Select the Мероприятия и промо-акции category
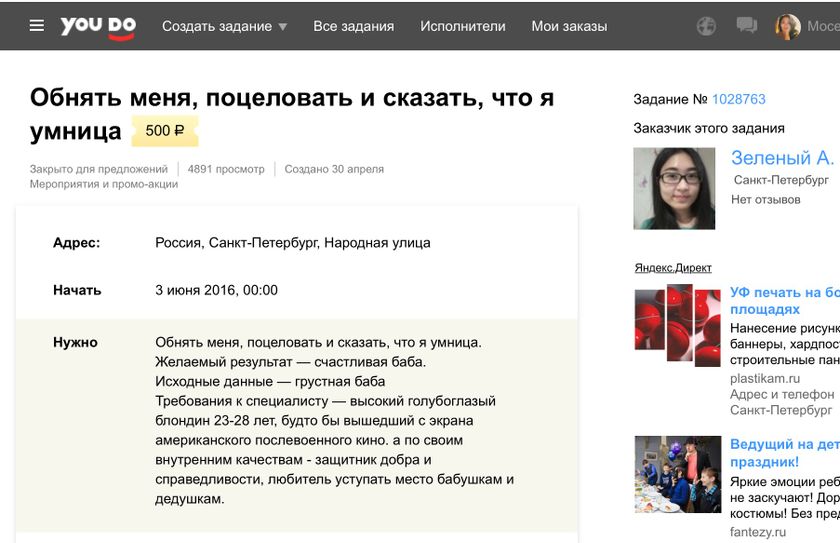Image resolution: width=840 pixels, height=543 pixels. (104, 184)
